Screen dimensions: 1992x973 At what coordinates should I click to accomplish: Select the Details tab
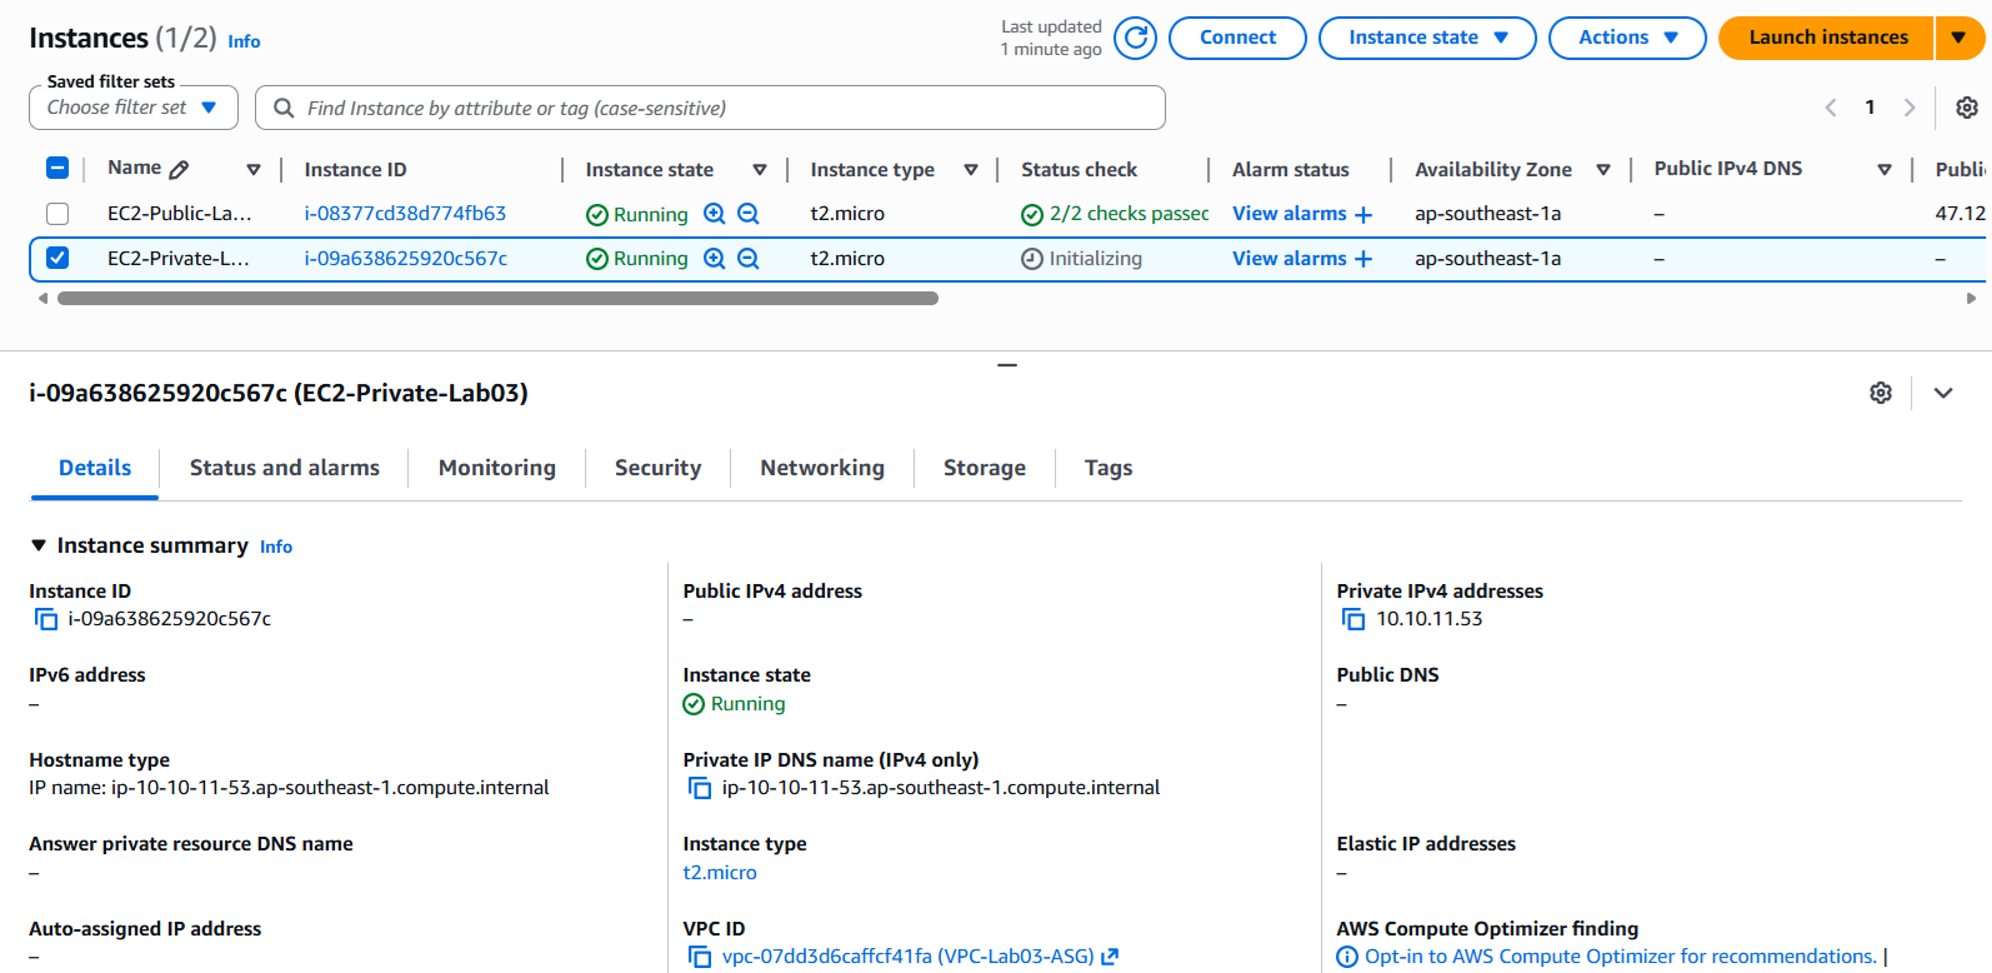[x=95, y=468]
